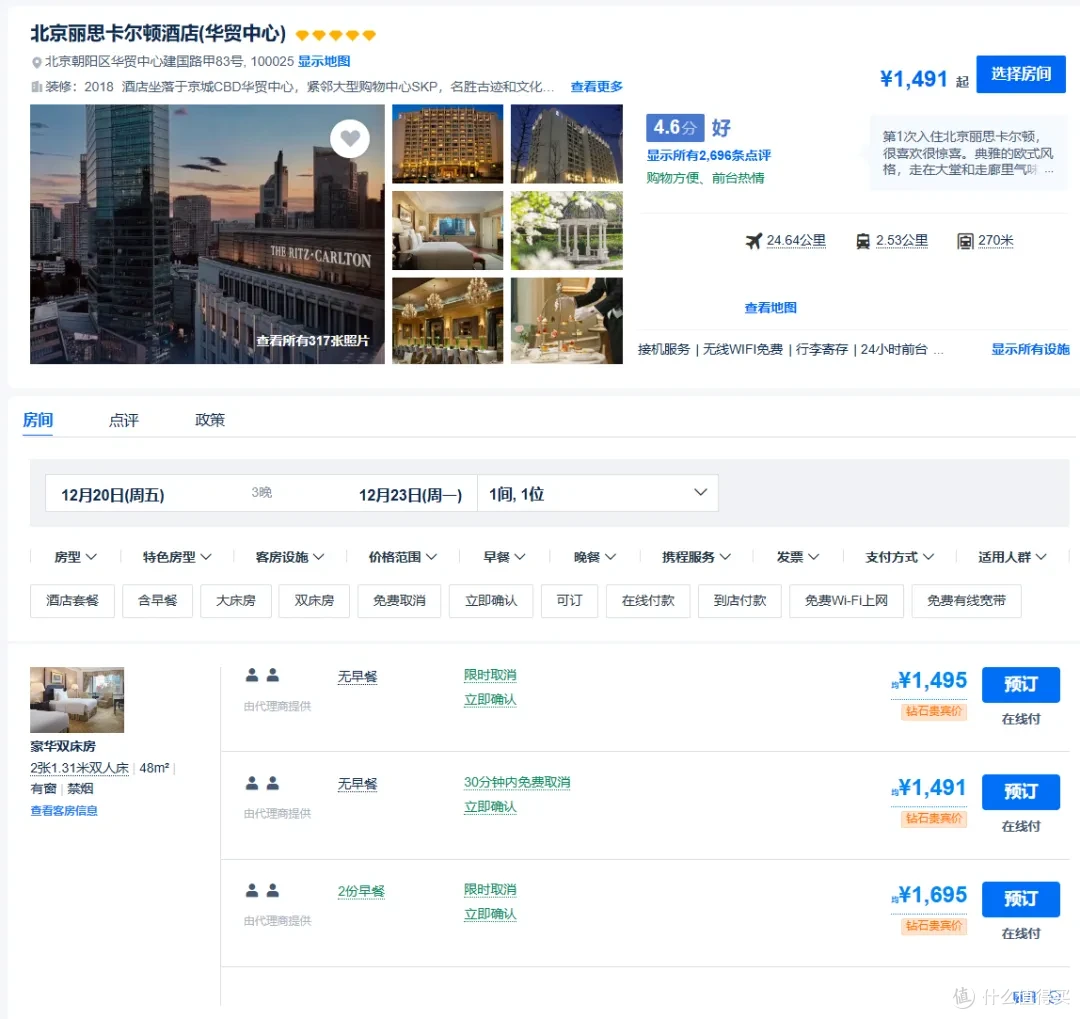Click the renovation building icon near 装修
The width and height of the screenshot is (1080, 1019).
[37, 87]
